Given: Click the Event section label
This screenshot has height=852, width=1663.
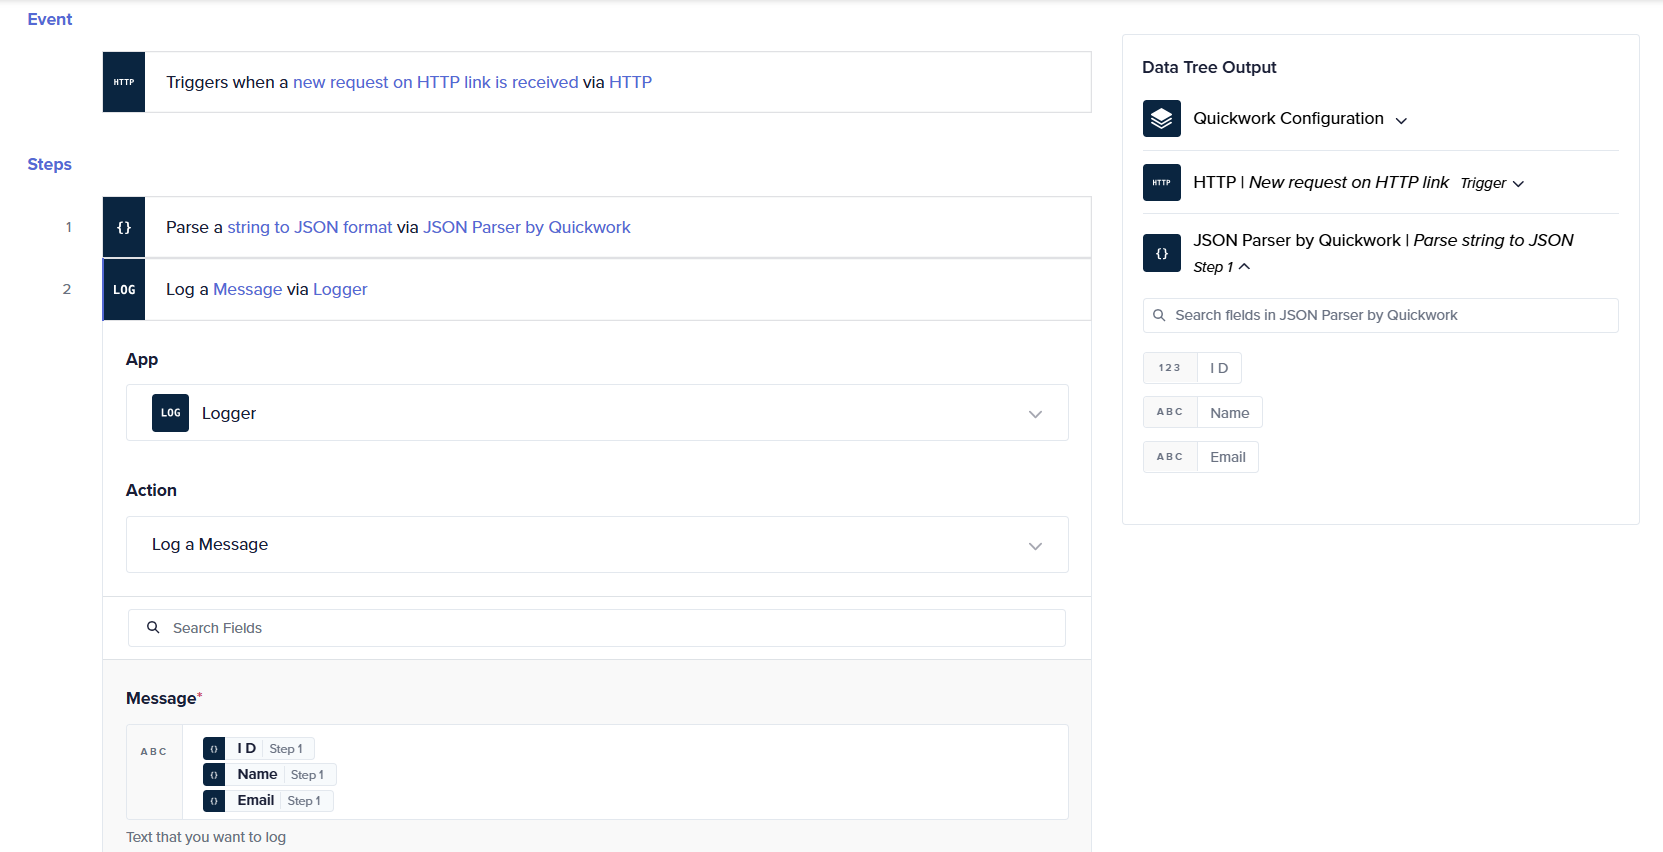Looking at the screenshot, I should [50, 19].
